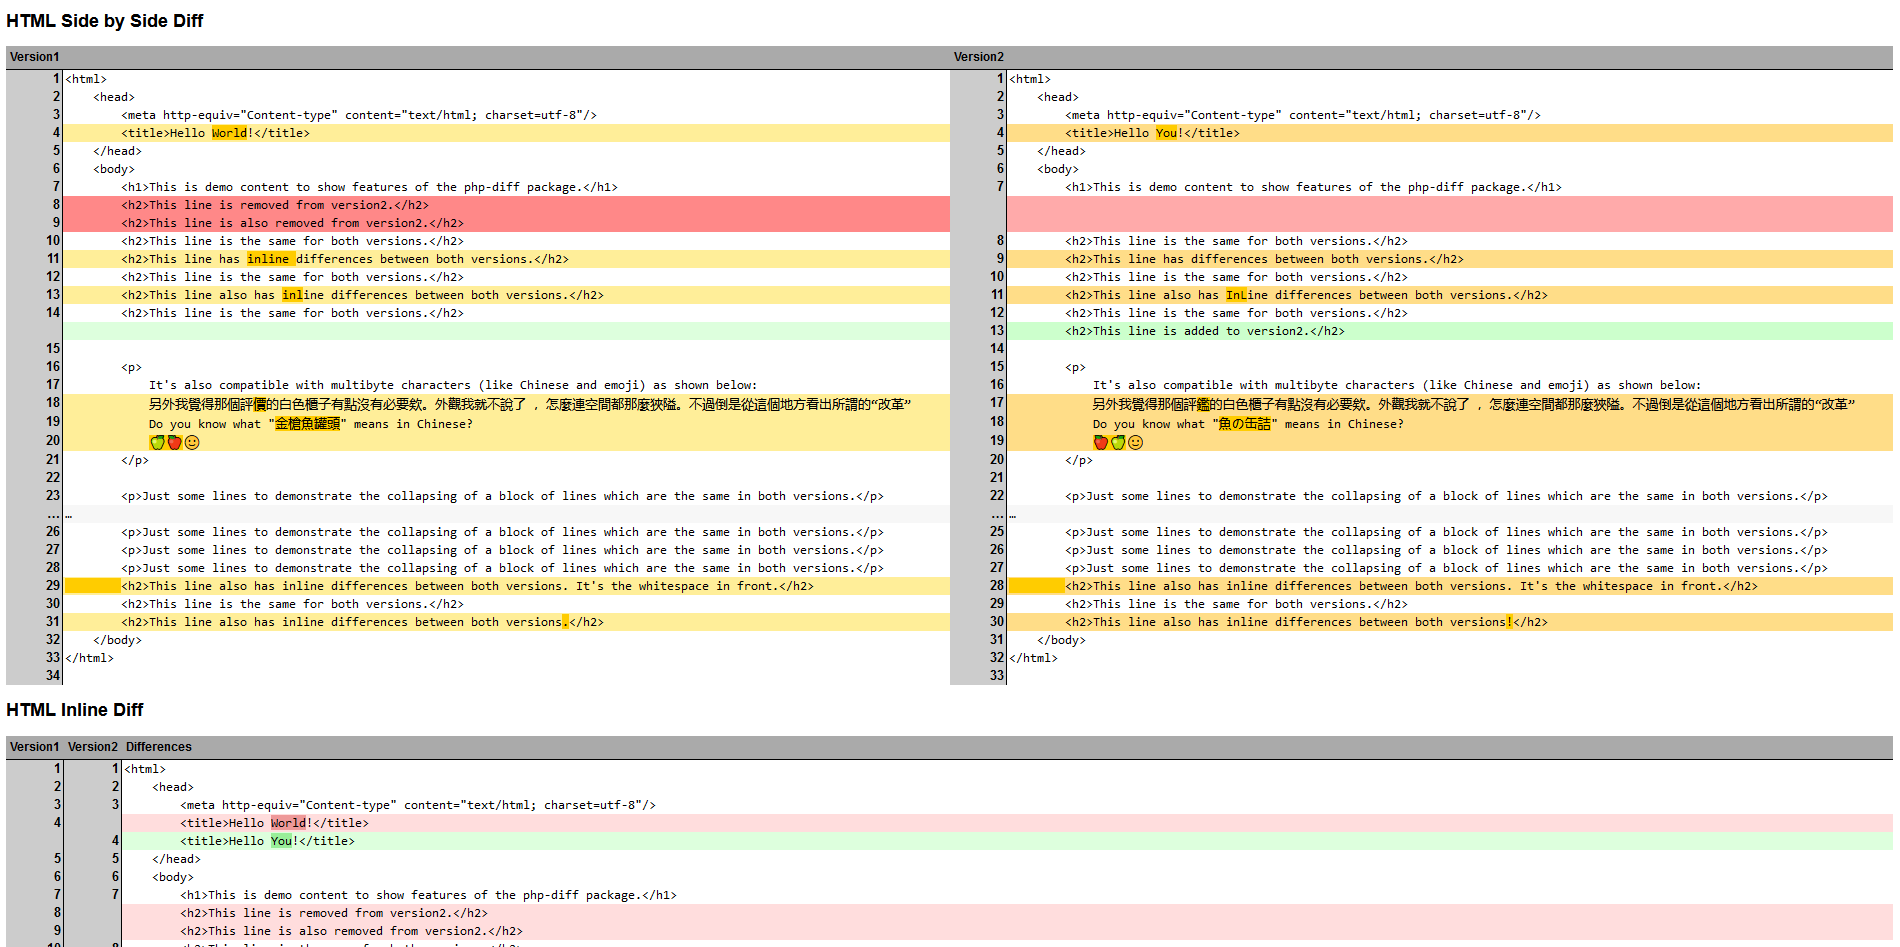
Task: Click the highlighted word "You" in Version2 title
Action: point(1166,133)
